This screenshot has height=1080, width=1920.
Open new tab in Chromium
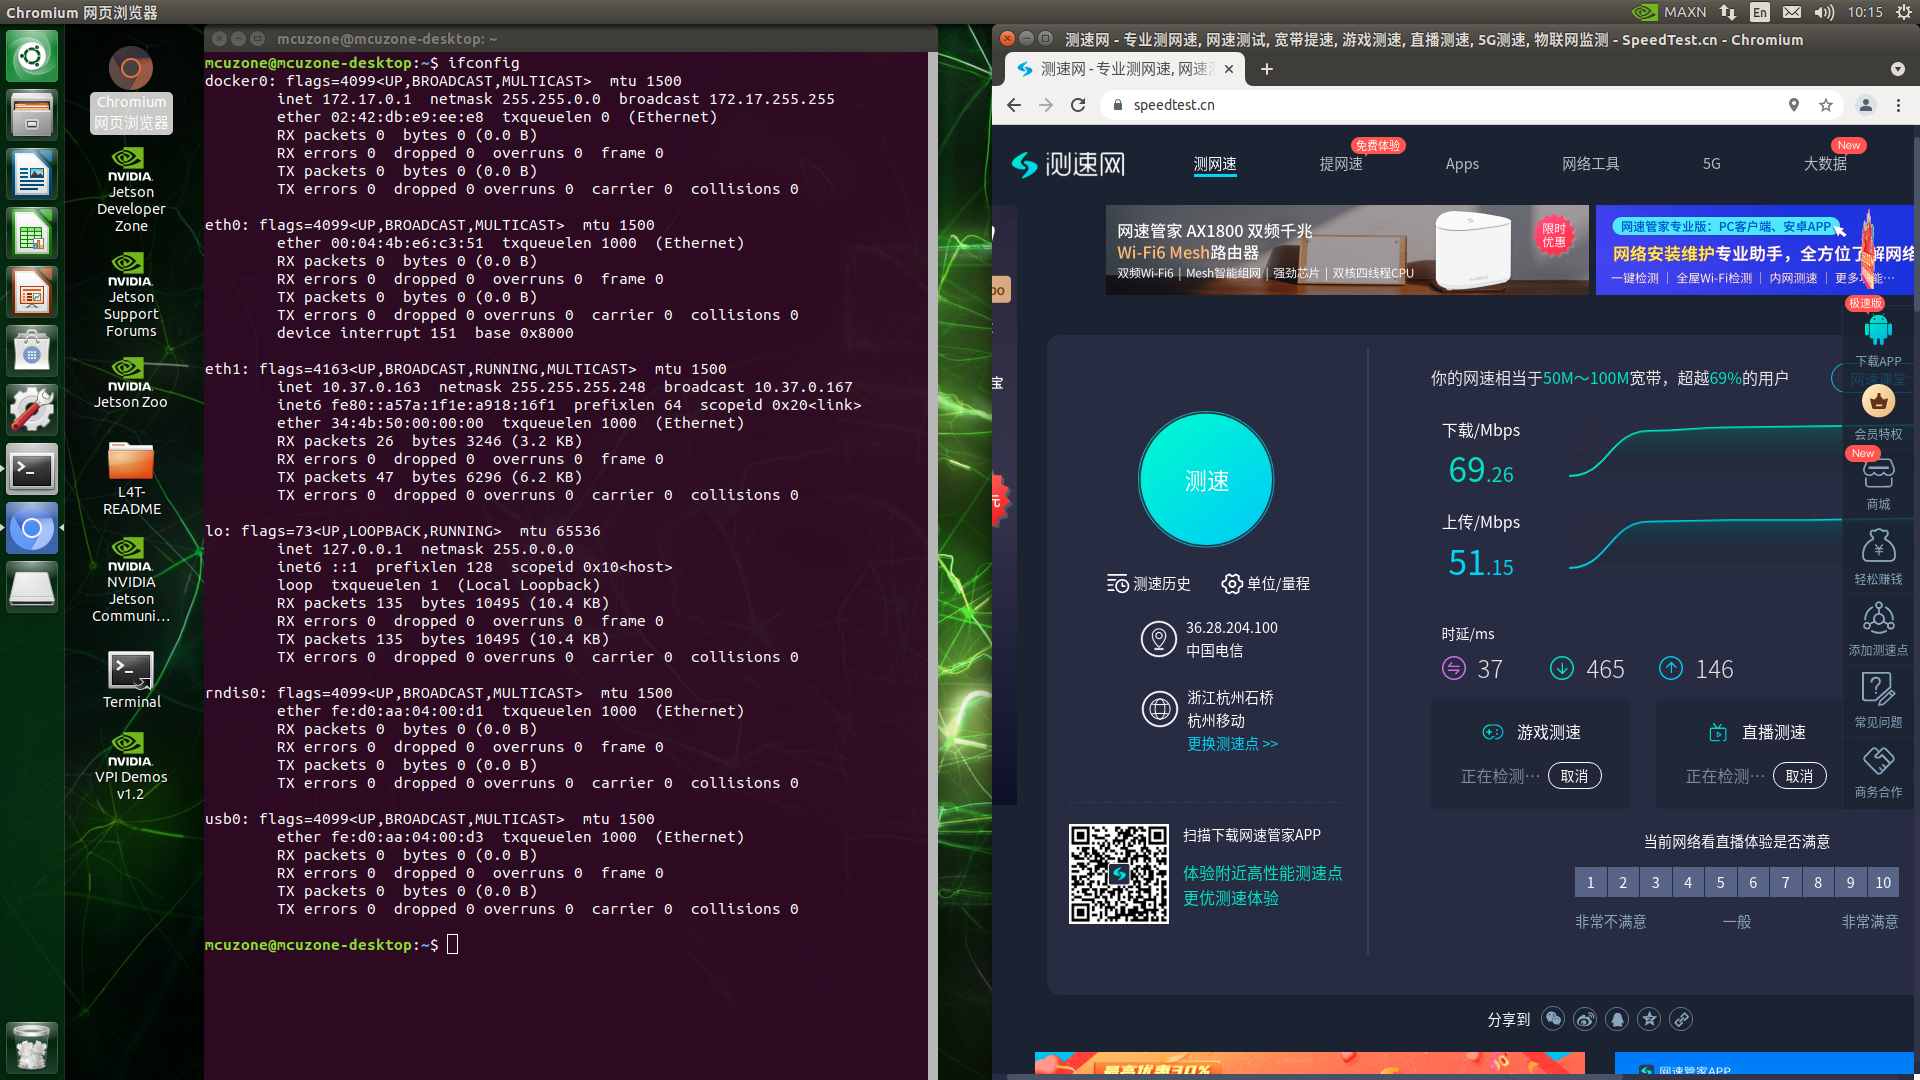1267,69
